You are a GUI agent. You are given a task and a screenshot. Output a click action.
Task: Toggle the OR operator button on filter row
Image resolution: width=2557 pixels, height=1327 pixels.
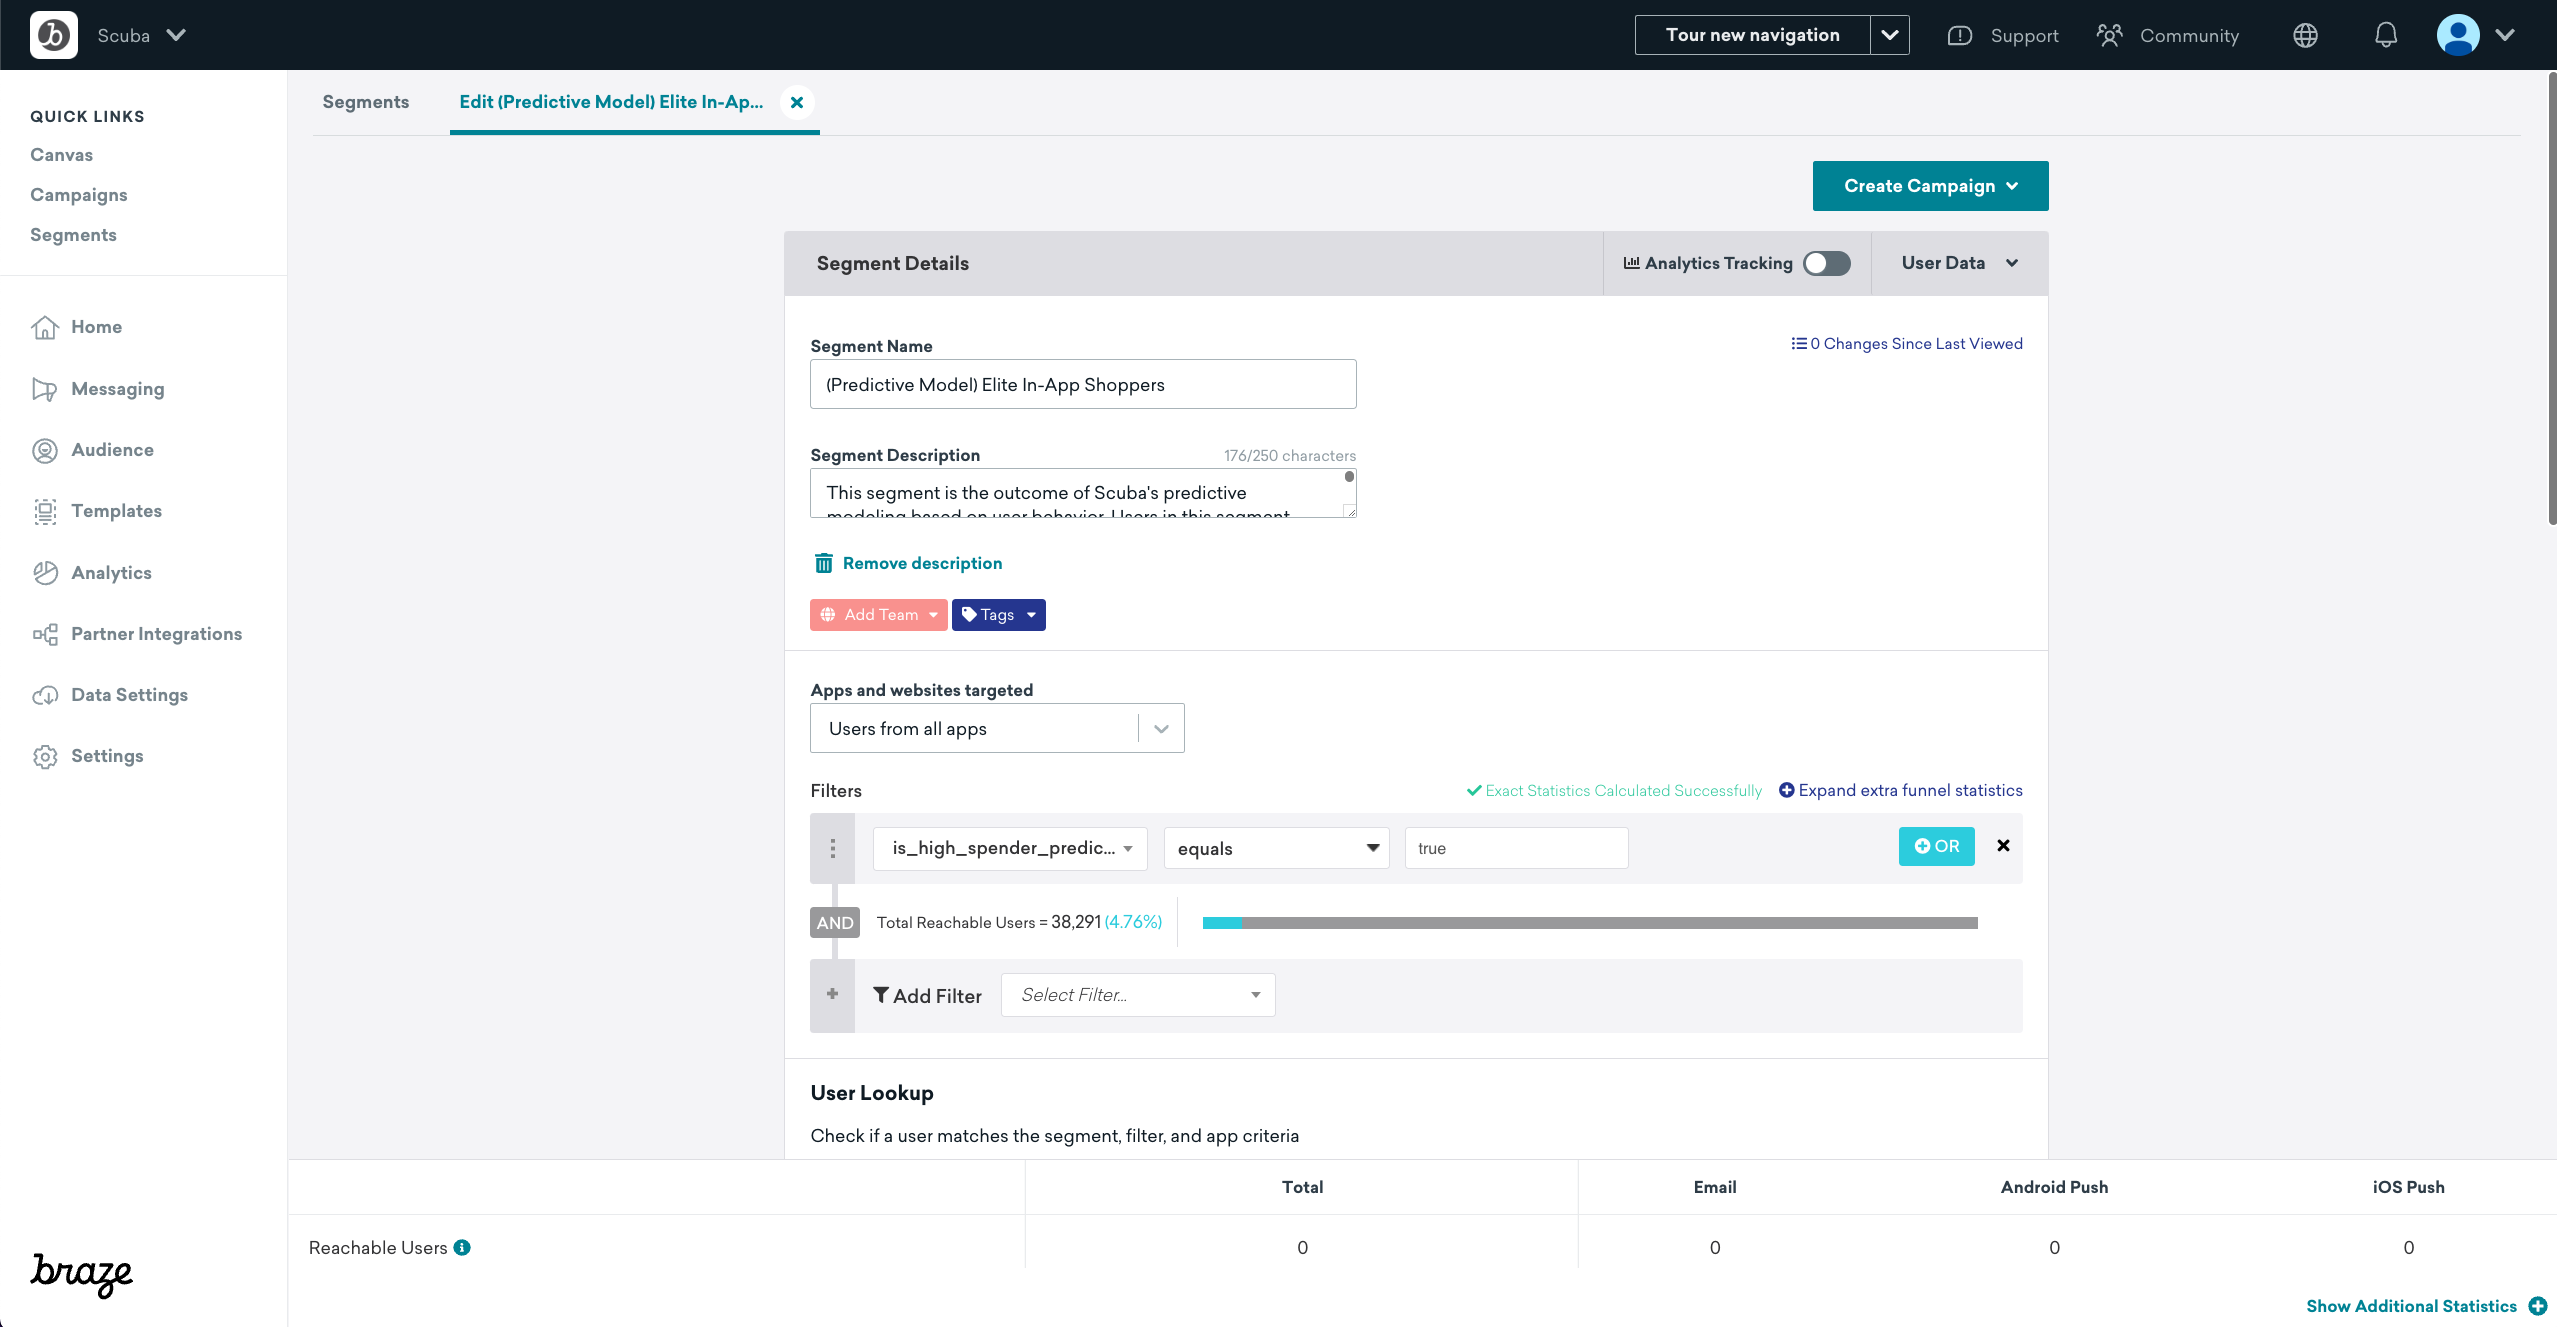coord(1936,845)
